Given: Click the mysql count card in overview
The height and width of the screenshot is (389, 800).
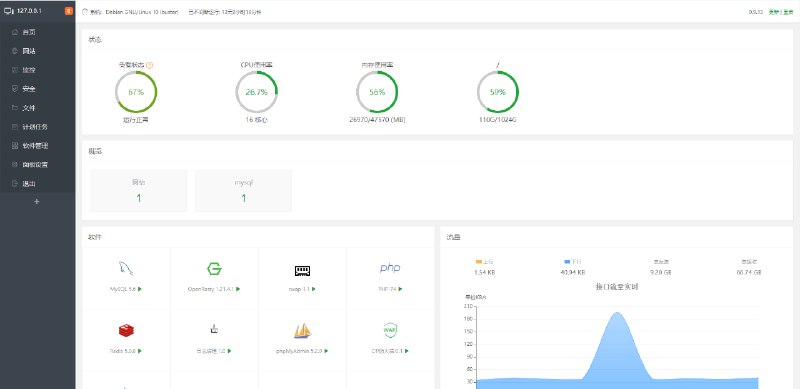Looking at the screenshot, I should coord(243,191).
